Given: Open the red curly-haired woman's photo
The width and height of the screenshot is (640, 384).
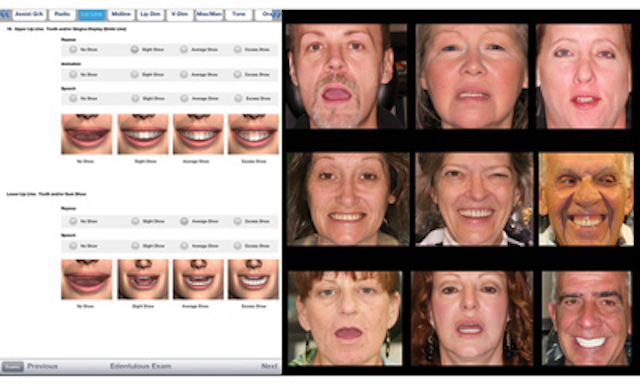Looking at the screenshot, I should coord(472,318).
